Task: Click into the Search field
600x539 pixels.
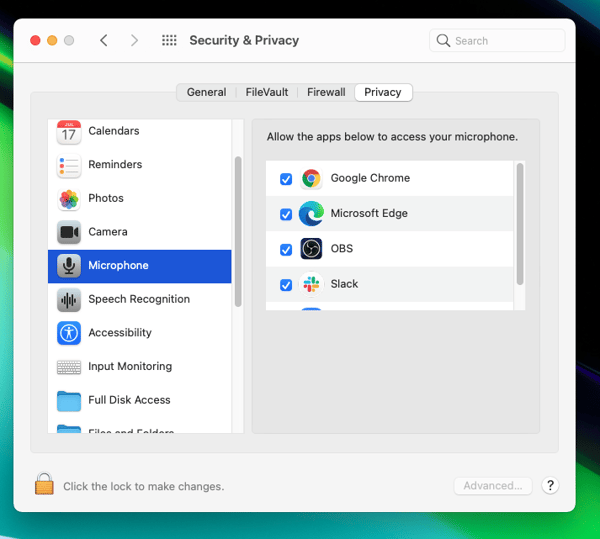Action: tap(497, 41)
